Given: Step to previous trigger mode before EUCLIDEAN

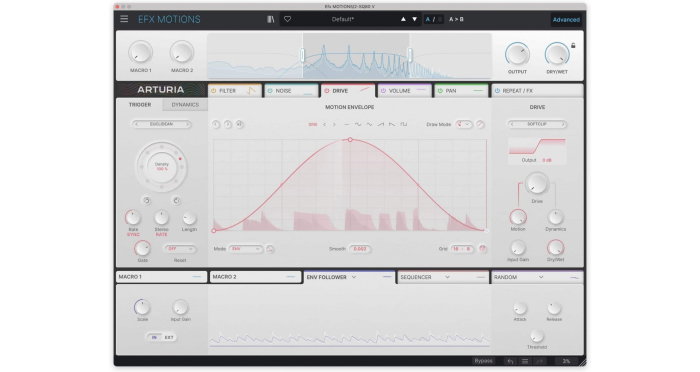Looking at the screenshot, I should 136,124.
